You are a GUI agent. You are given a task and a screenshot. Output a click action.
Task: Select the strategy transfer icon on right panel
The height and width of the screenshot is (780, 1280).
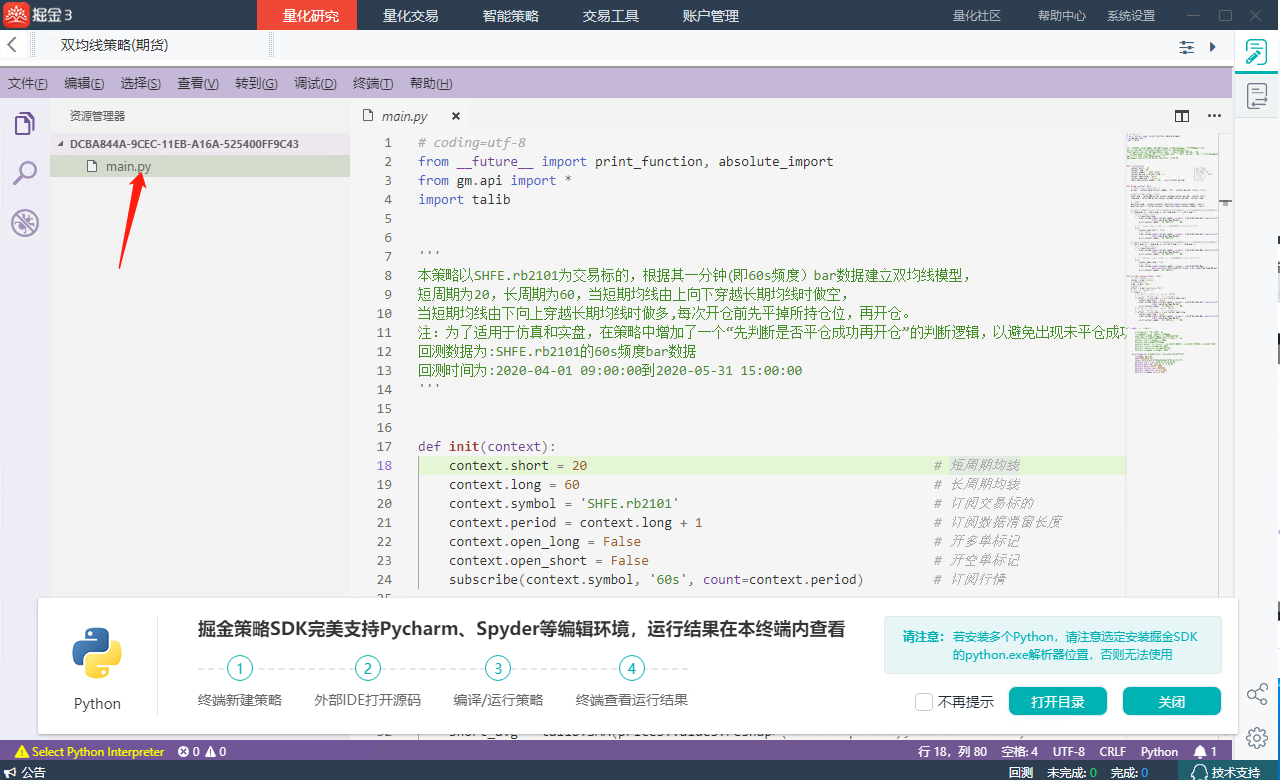point(1257,96)
